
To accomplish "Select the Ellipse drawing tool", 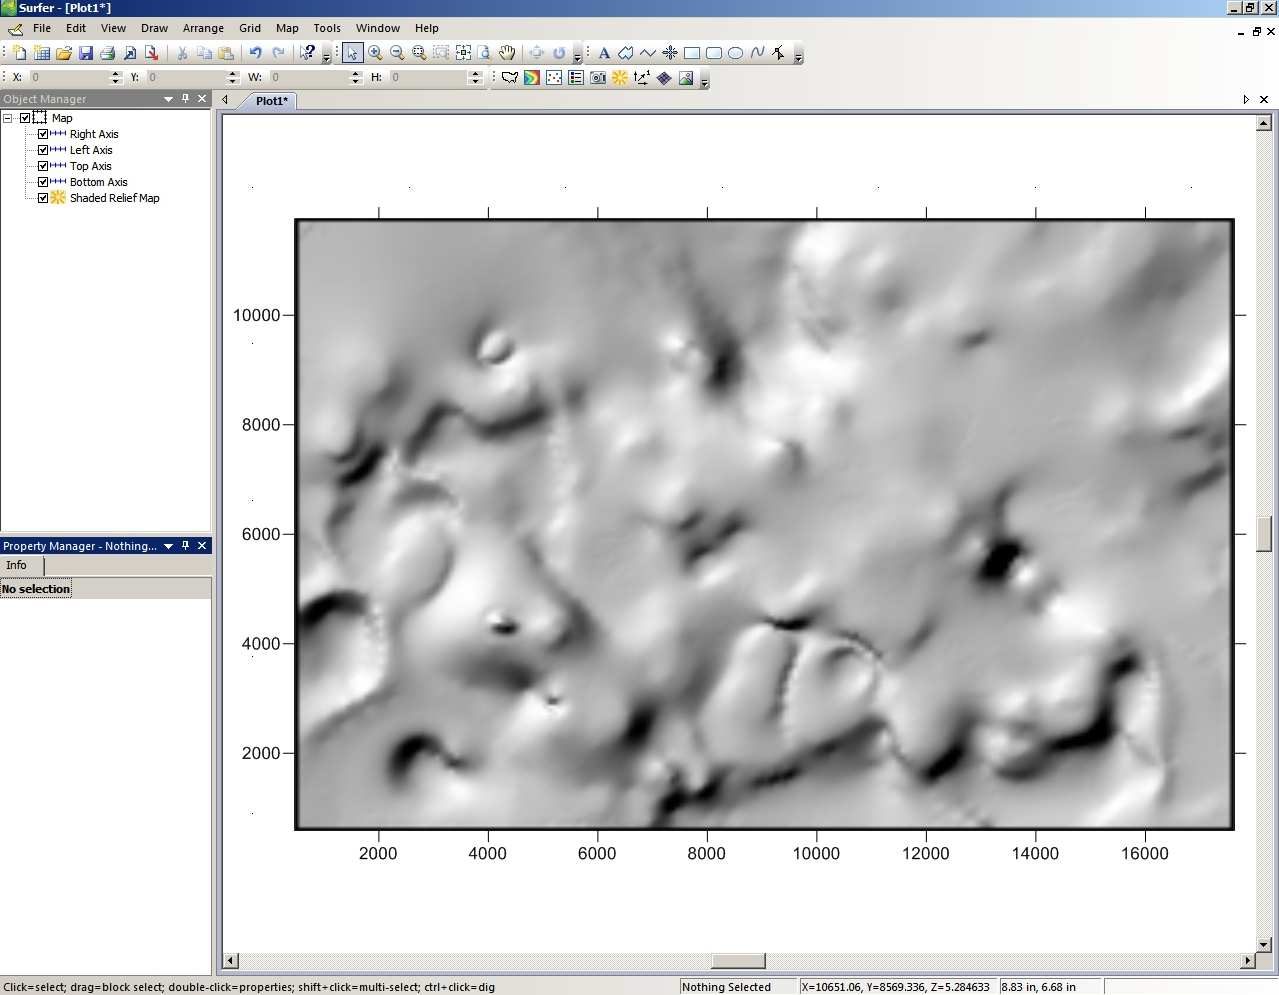I will (x=736, y=53).
